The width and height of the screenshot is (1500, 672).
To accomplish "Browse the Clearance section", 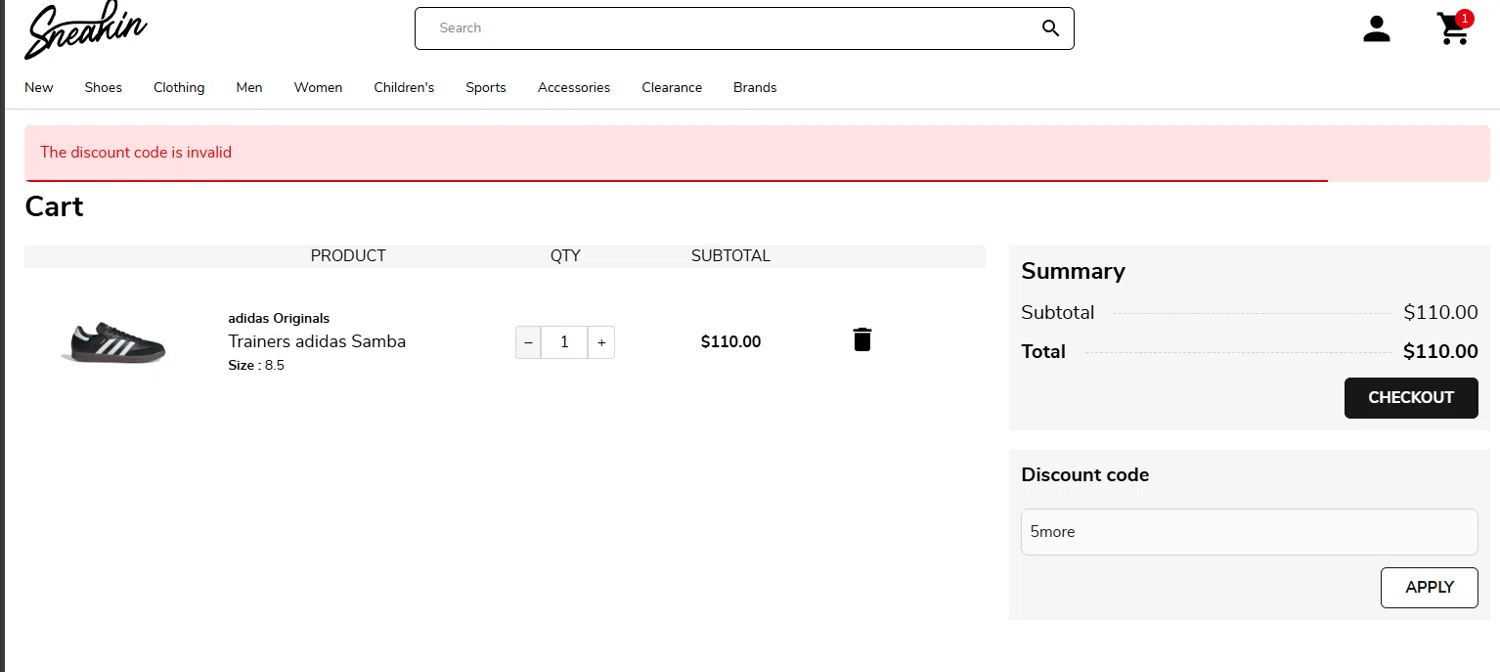I will point(672,88).
